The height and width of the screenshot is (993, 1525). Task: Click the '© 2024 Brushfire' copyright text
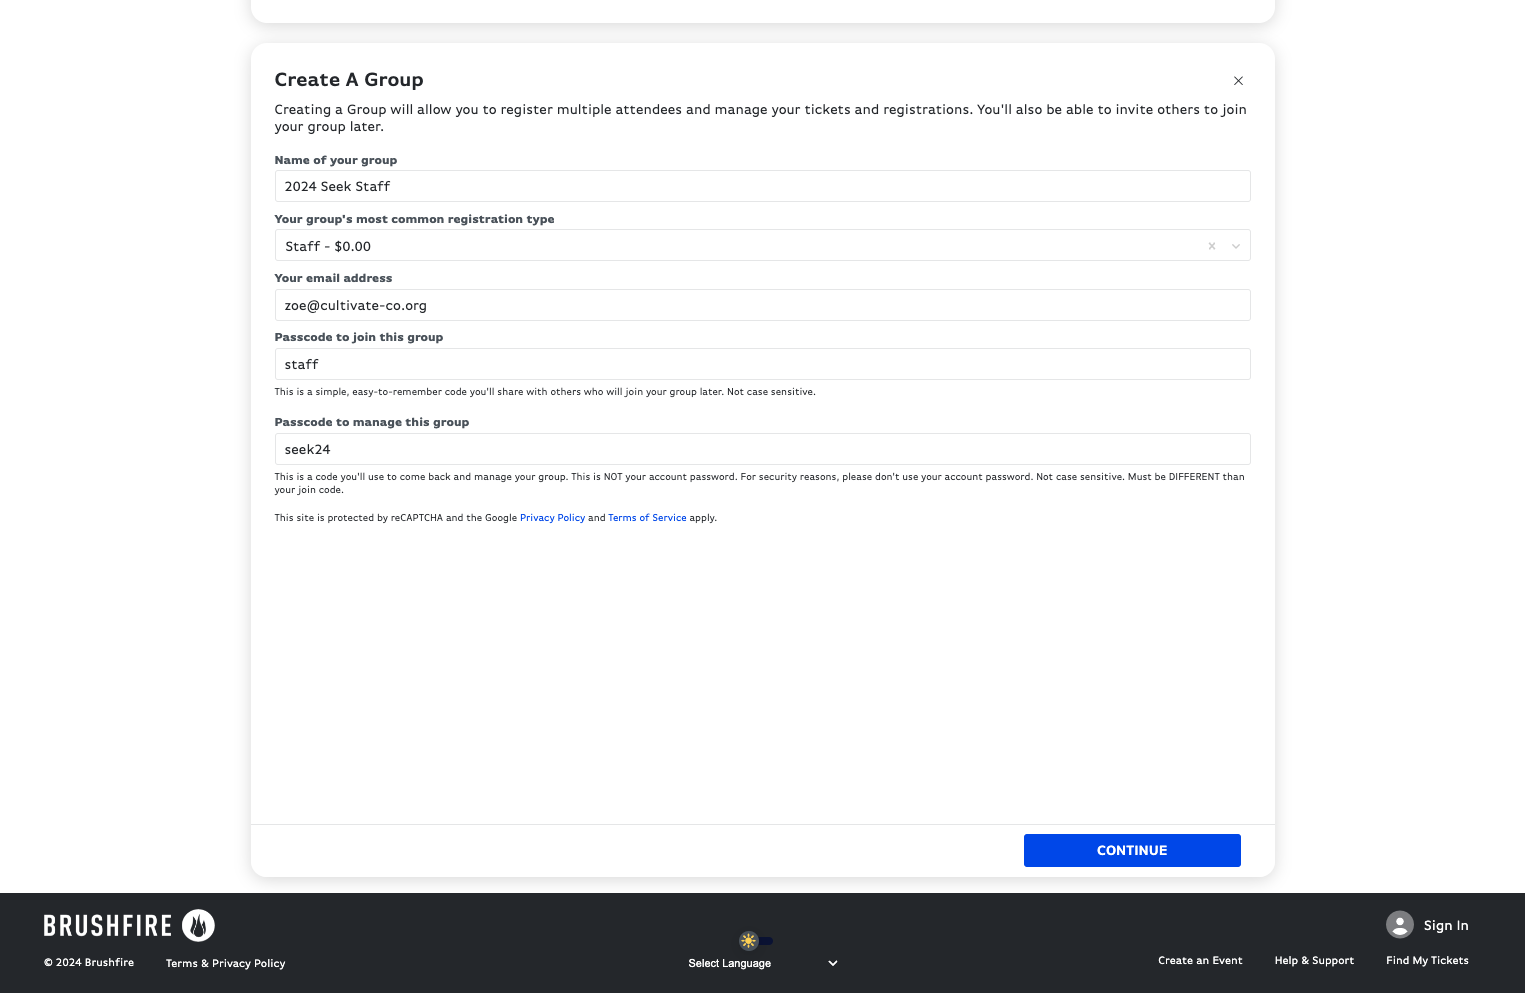(x=89, y=963)
